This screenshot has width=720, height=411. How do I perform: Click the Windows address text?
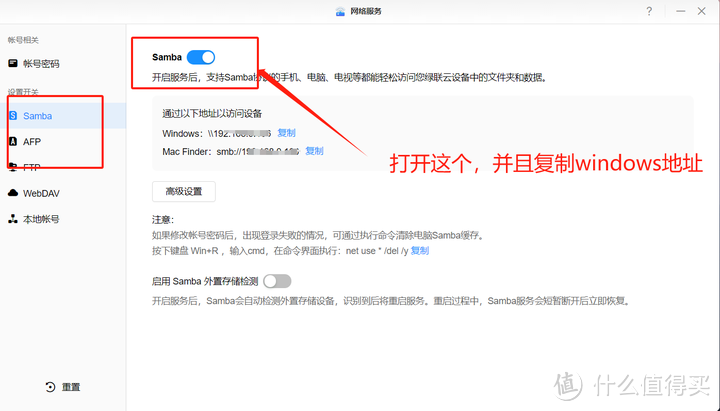coord(217,134)
